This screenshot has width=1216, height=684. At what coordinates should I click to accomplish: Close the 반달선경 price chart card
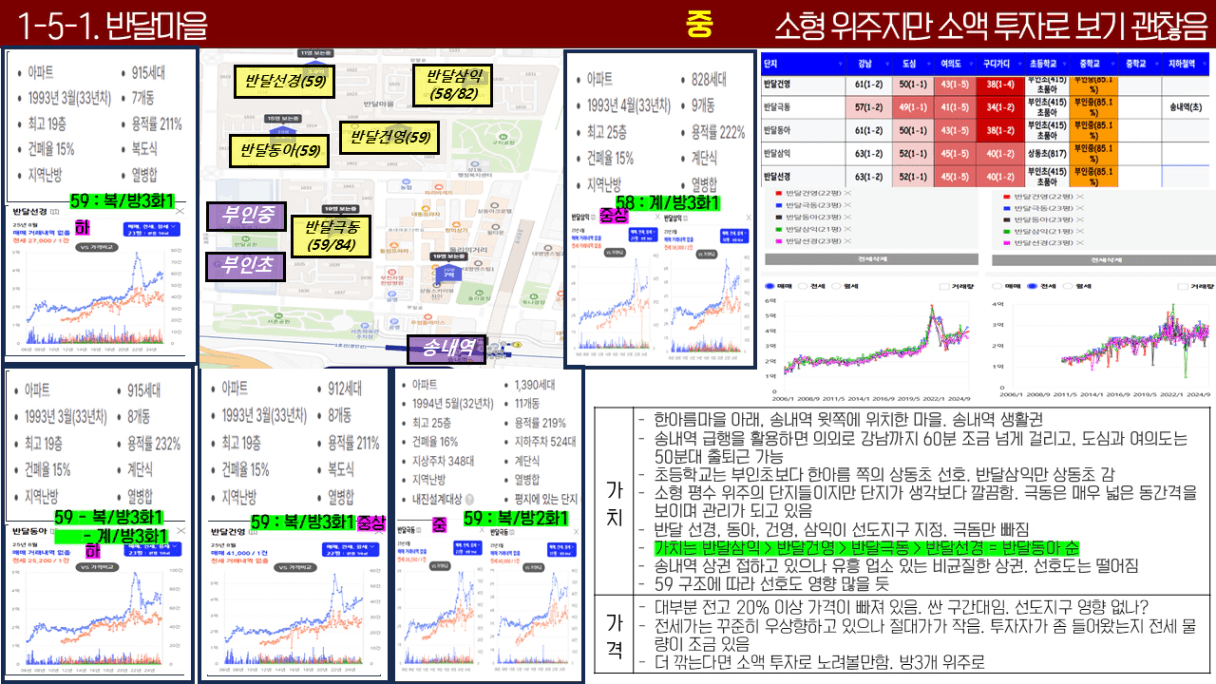179,212
